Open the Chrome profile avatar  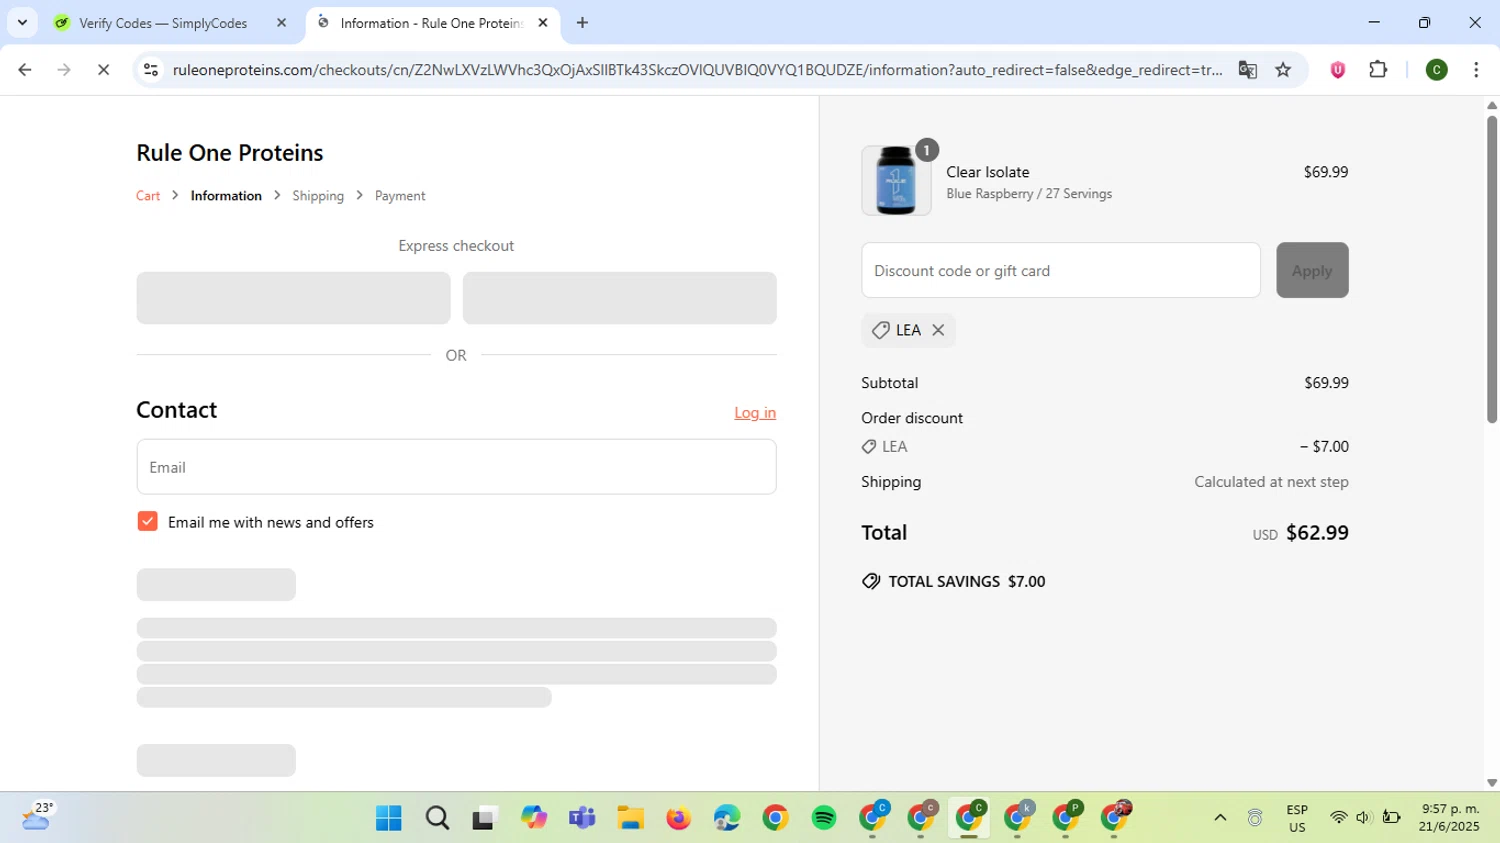(1436, 70)
